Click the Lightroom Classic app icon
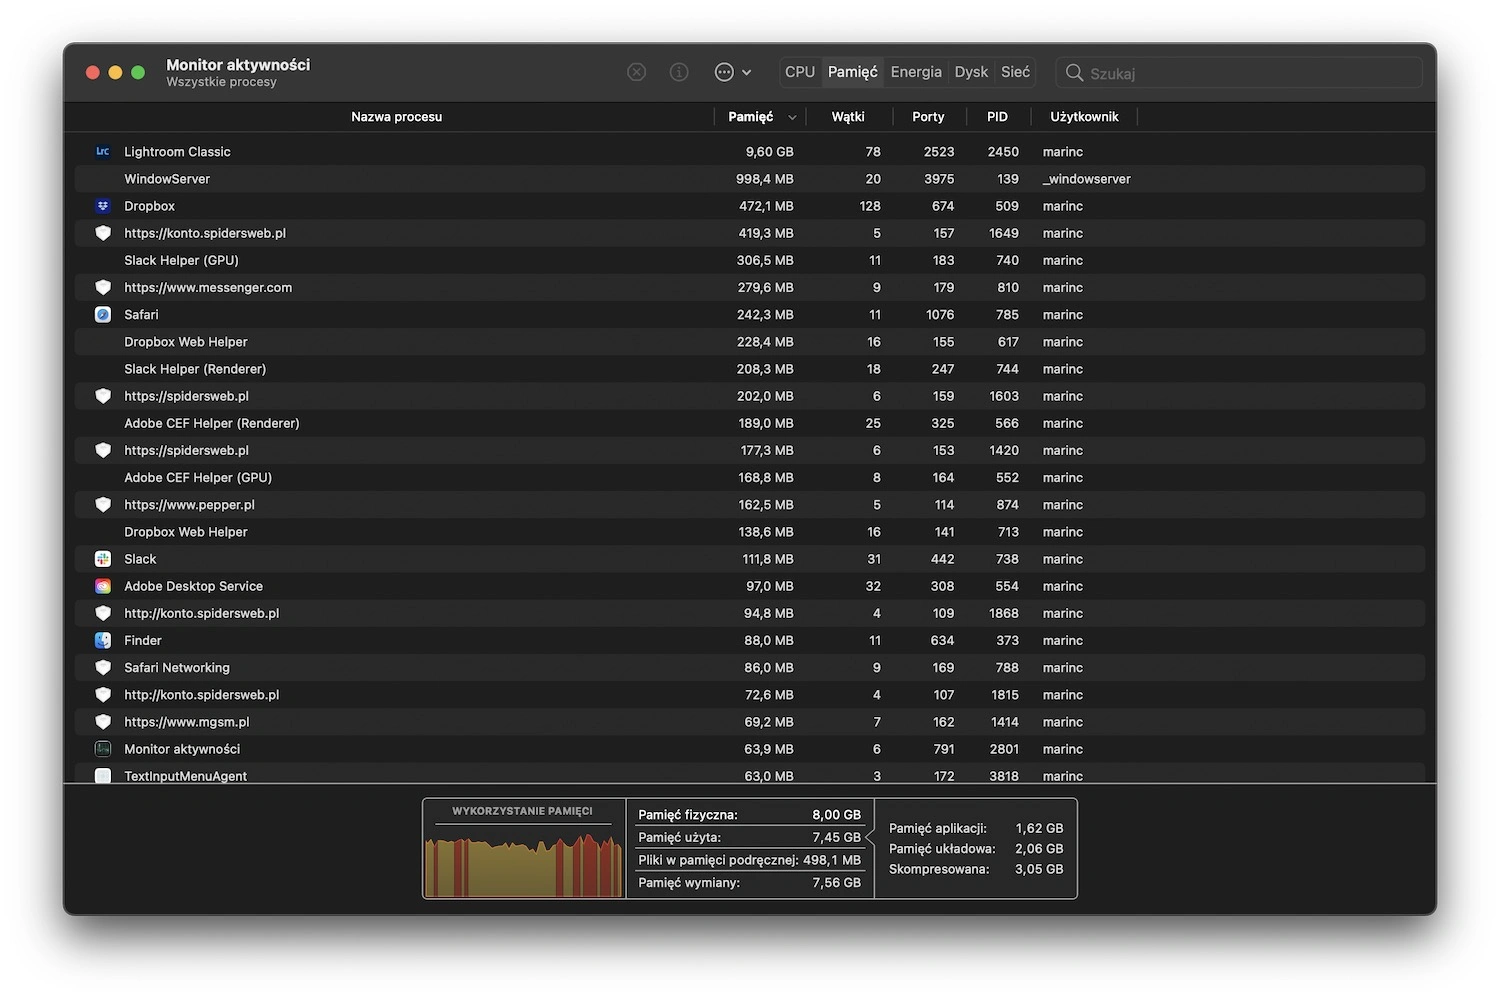The height and width of the screenshot is (999, 1500). tap(103, 152)
